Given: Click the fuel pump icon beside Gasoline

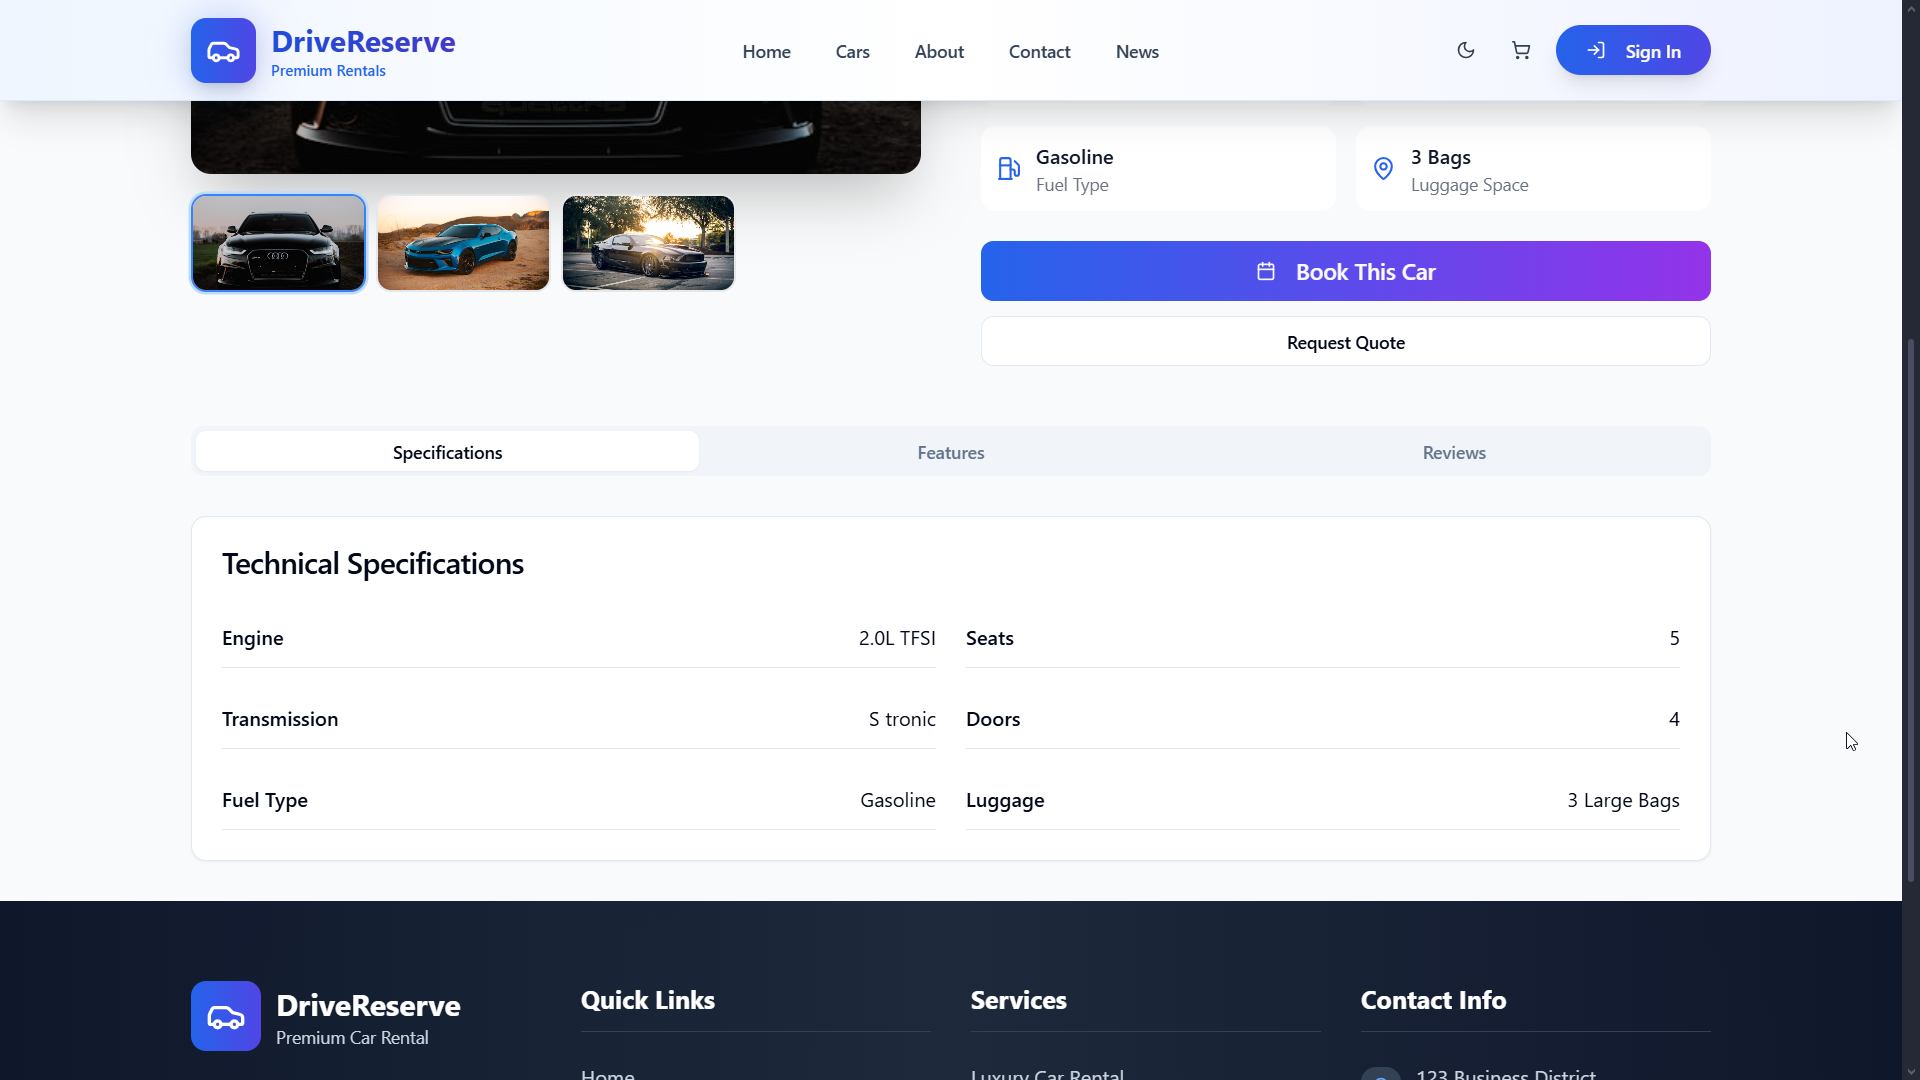Looking at the screenshot, I should pyautogui.click(x=1009, y=169).
